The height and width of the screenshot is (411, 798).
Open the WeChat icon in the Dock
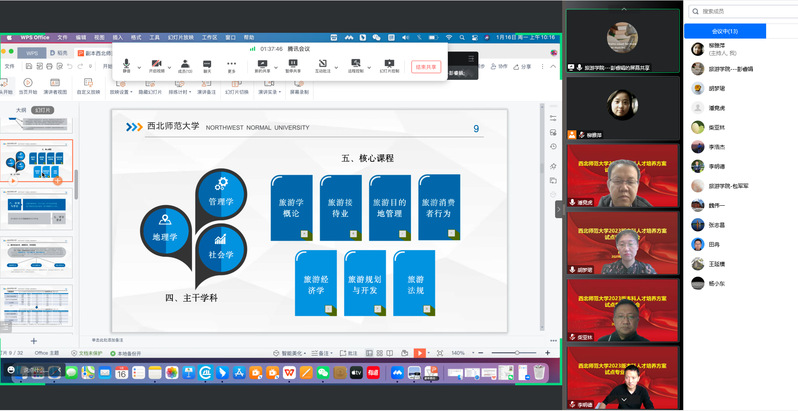tap(323, 373)
